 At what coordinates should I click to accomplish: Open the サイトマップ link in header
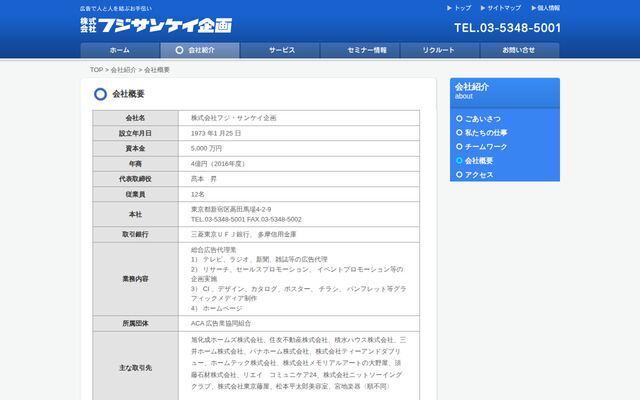click(504, 8)
